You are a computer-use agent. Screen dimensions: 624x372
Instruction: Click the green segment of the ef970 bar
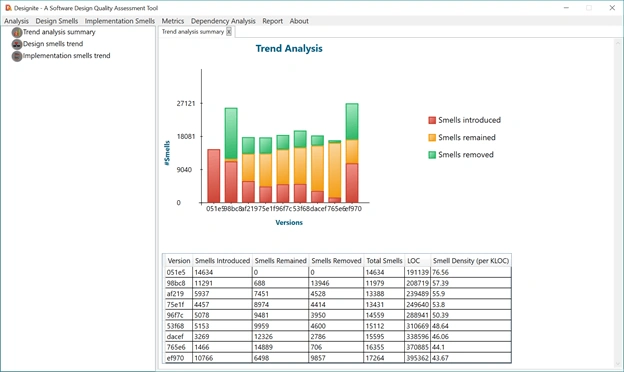pyautogui.click(x=352, y=121)
